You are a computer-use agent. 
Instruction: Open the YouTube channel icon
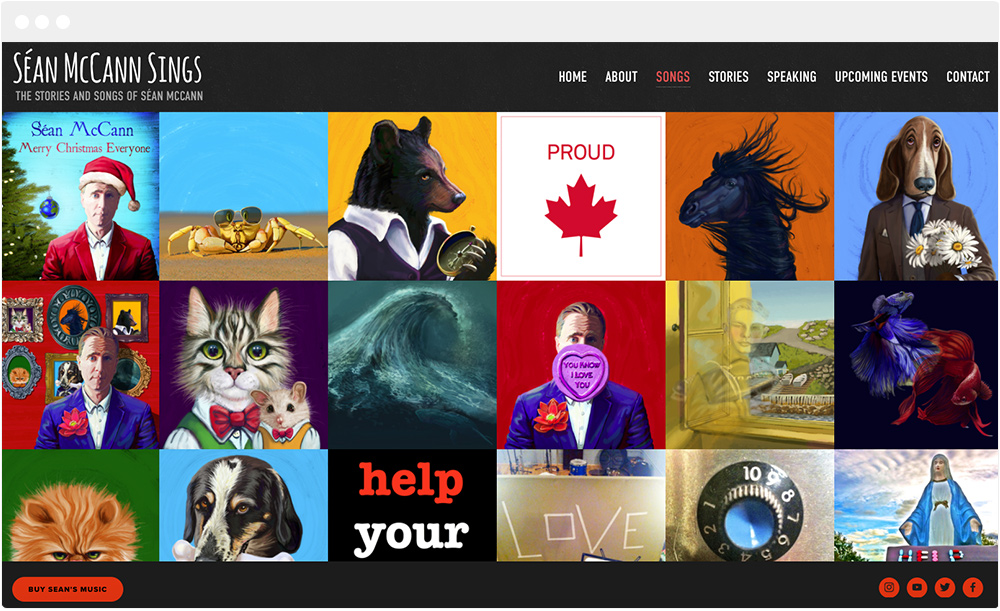pyautogui.click(x=917, y=587)
